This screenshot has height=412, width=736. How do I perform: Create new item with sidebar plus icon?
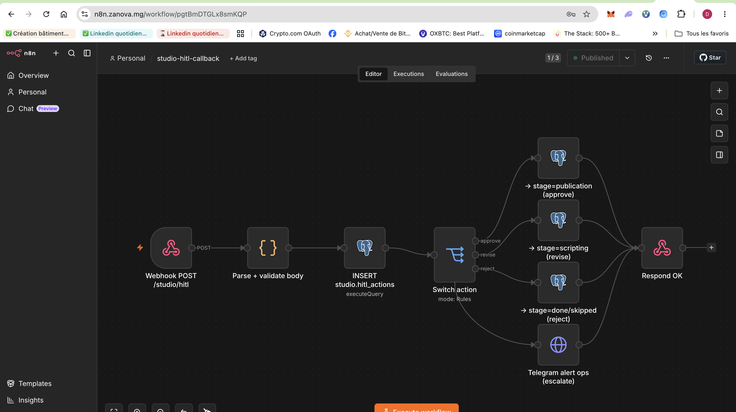[56, 53]
